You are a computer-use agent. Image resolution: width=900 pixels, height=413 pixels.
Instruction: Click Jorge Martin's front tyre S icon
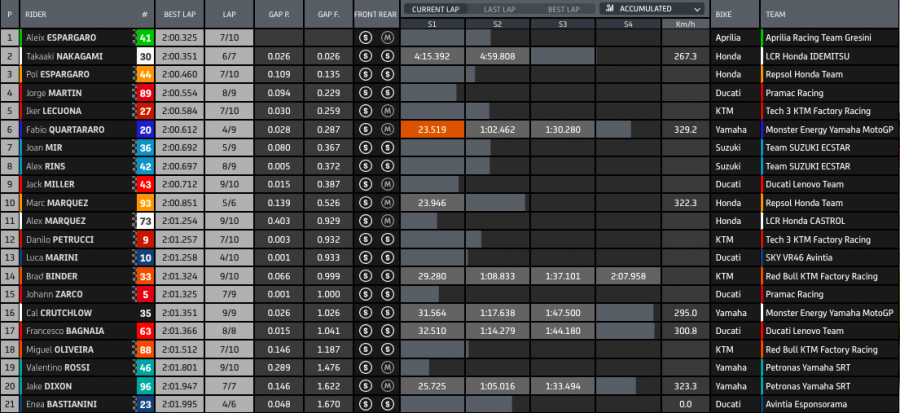(x=364, y=93)
